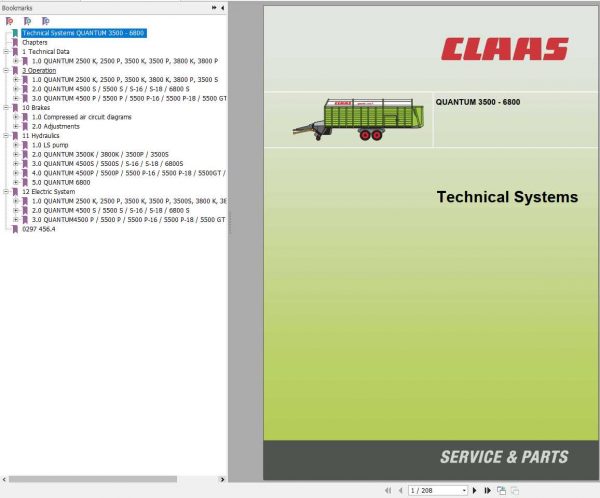The height and width of the screenshot is (498, 600).
Task: Click the third bookmark toolbar icon
Action: 46,21
